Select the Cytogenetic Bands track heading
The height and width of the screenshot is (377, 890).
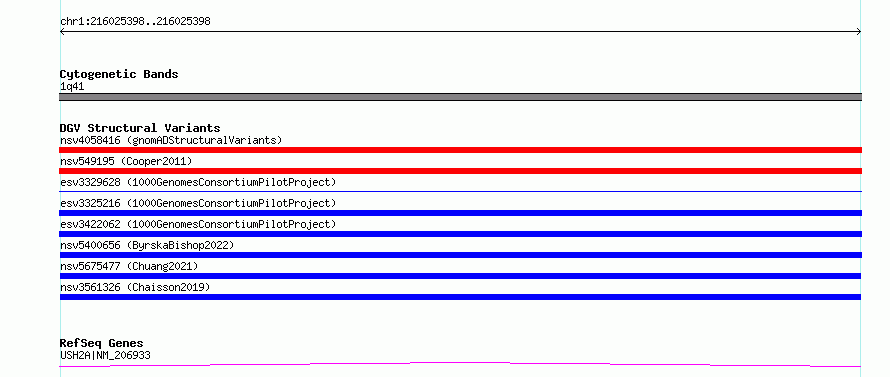point(119,74)
